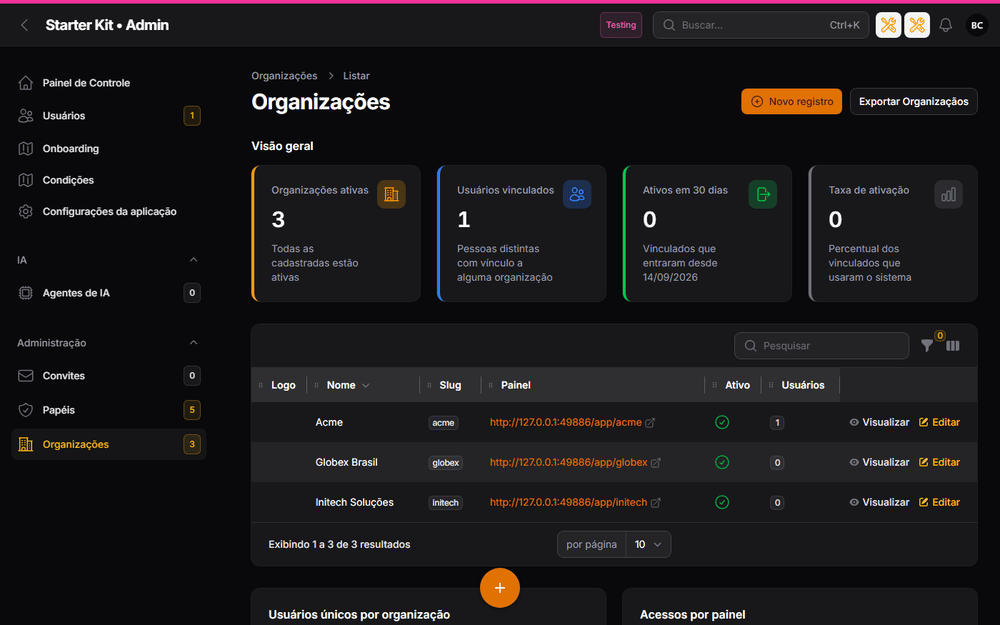Go to Usuários in the sidebar
The image size is (1000, 625).
(x=109, y=115)
